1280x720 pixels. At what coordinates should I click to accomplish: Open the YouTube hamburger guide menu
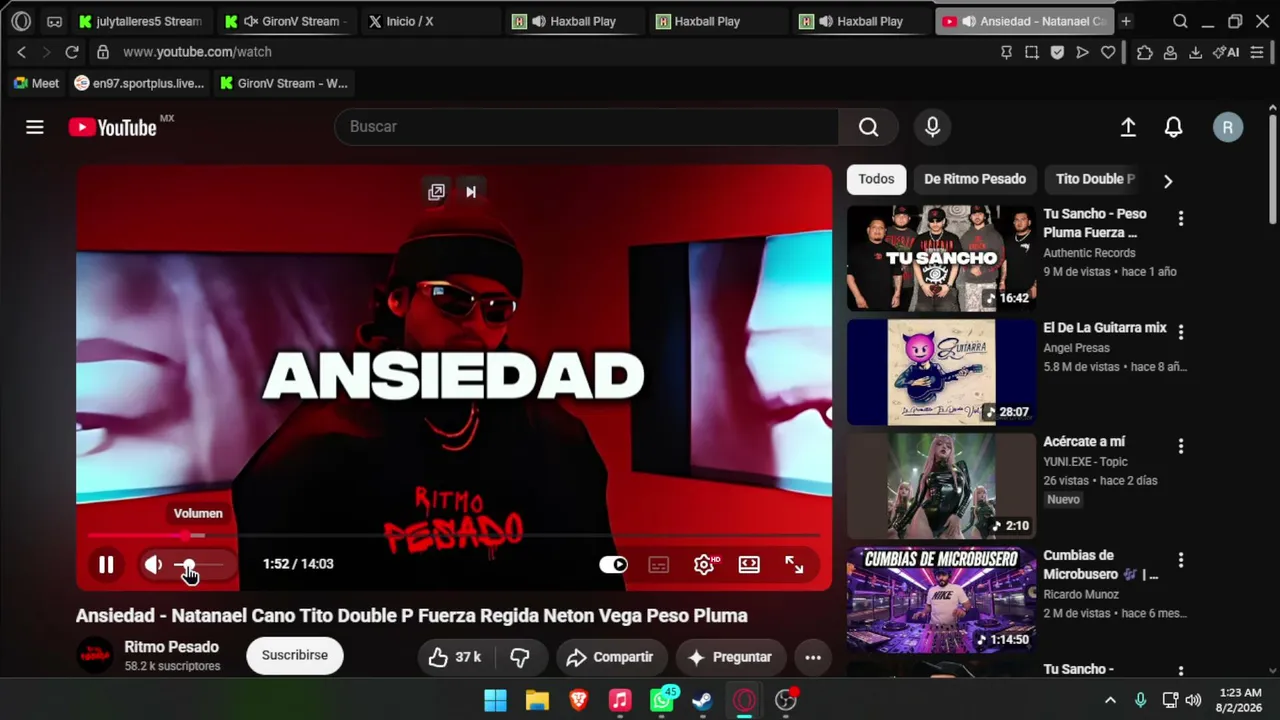[x=35, y=127]
